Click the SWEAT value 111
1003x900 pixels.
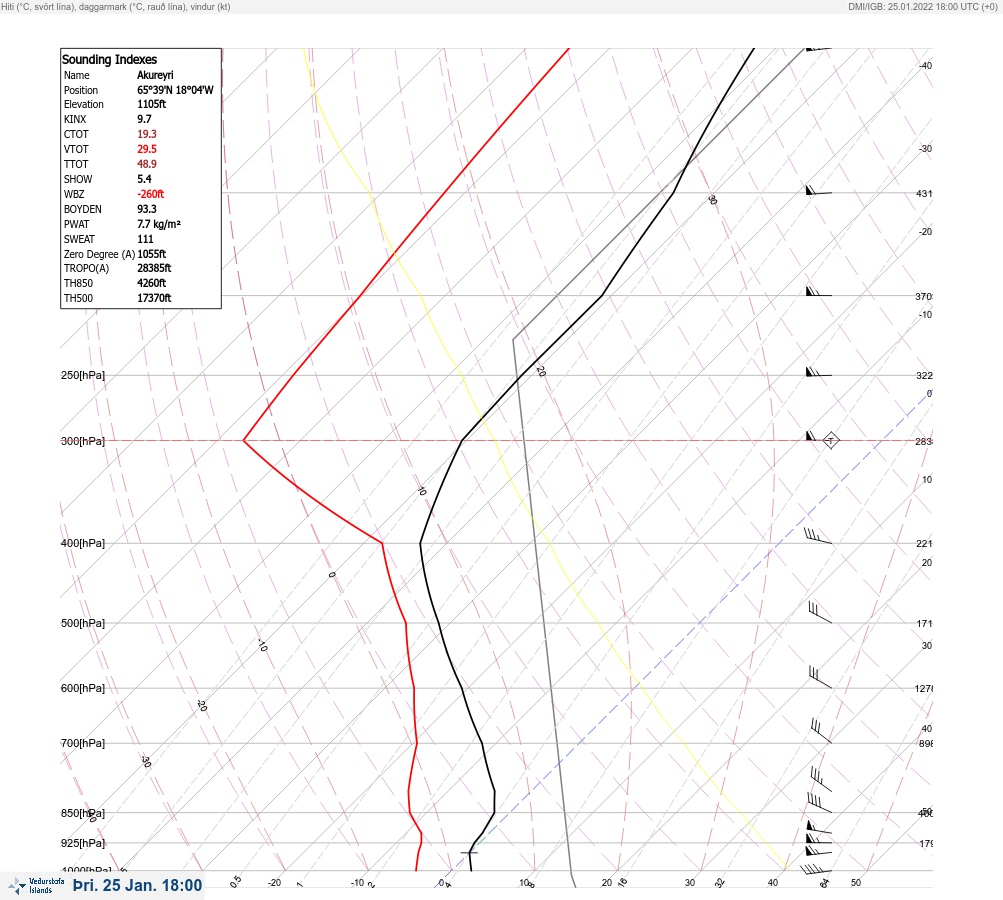[145, 239]
